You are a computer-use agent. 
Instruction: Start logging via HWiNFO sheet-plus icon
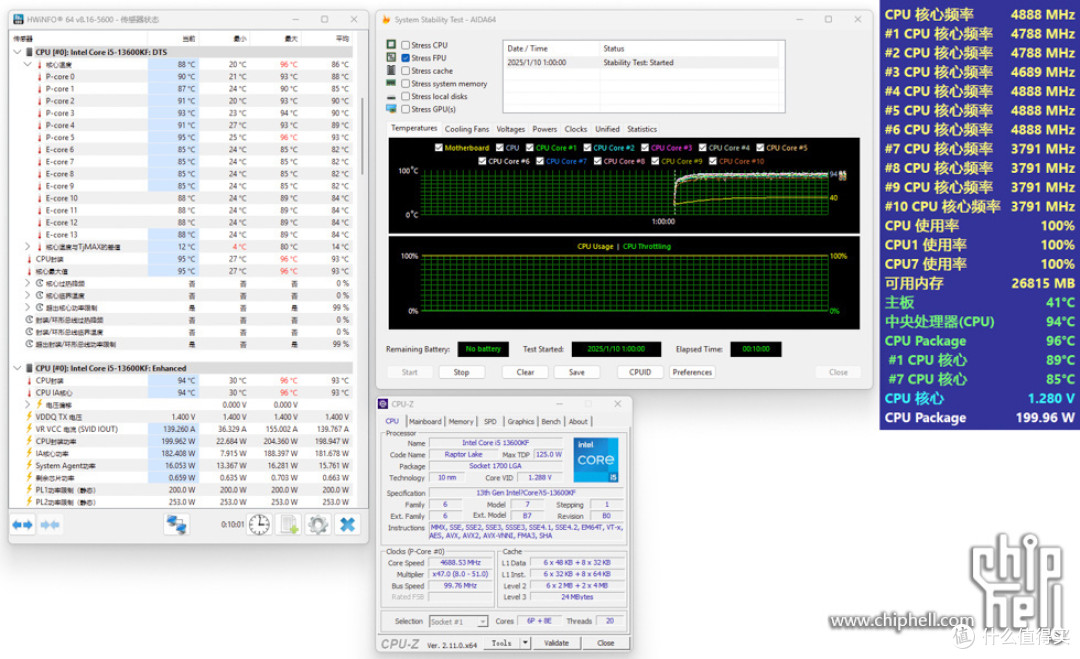pyautogui.click(x=289, y=525)
